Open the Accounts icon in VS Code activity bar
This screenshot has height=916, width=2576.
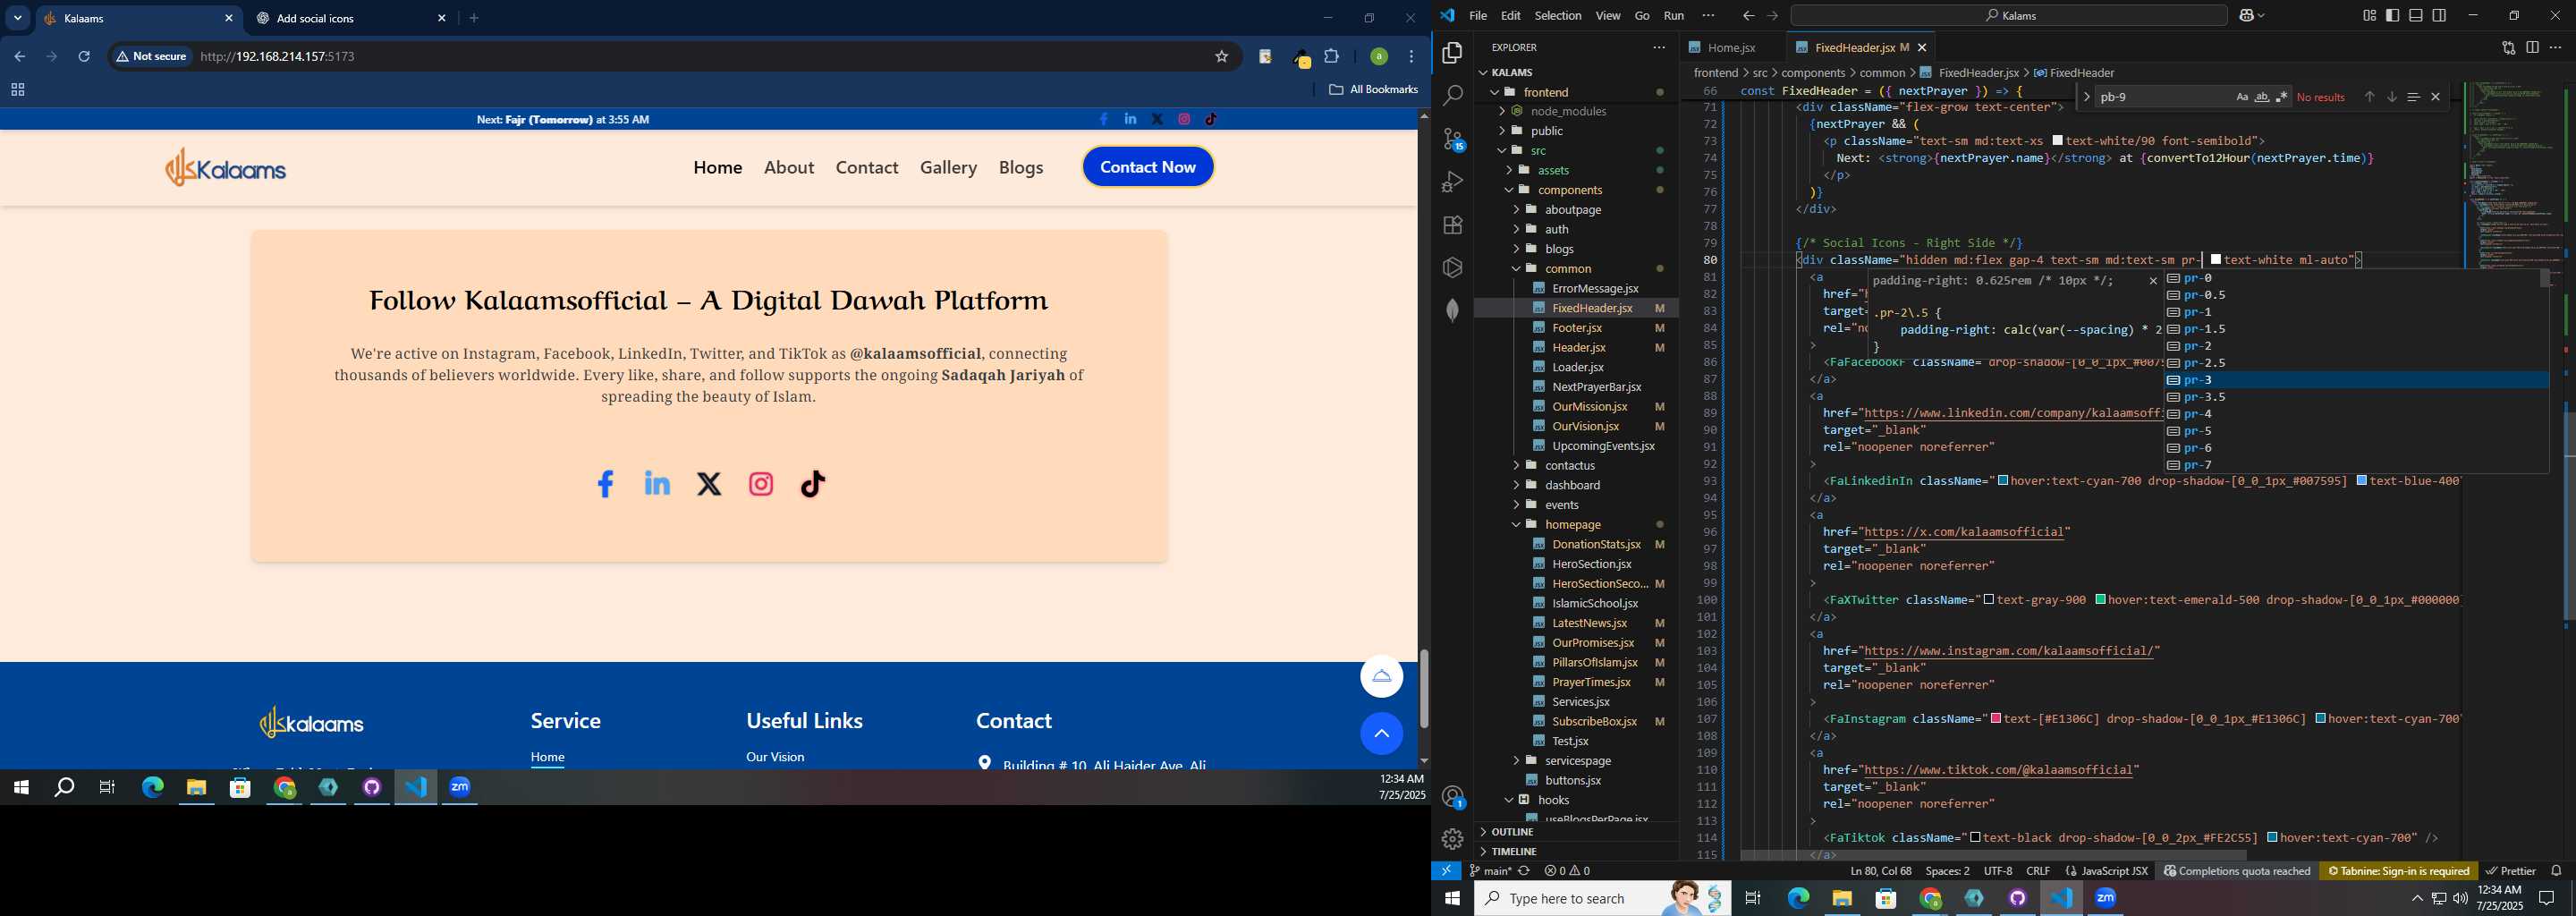[1452, 797]
